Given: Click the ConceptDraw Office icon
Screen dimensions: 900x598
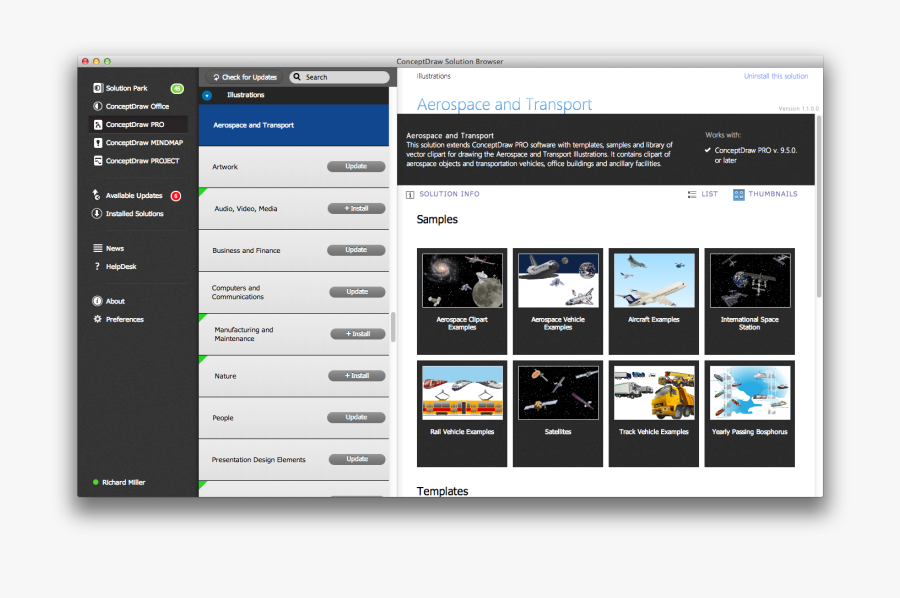Looking at the screenshot, I should tap(98, 106).
